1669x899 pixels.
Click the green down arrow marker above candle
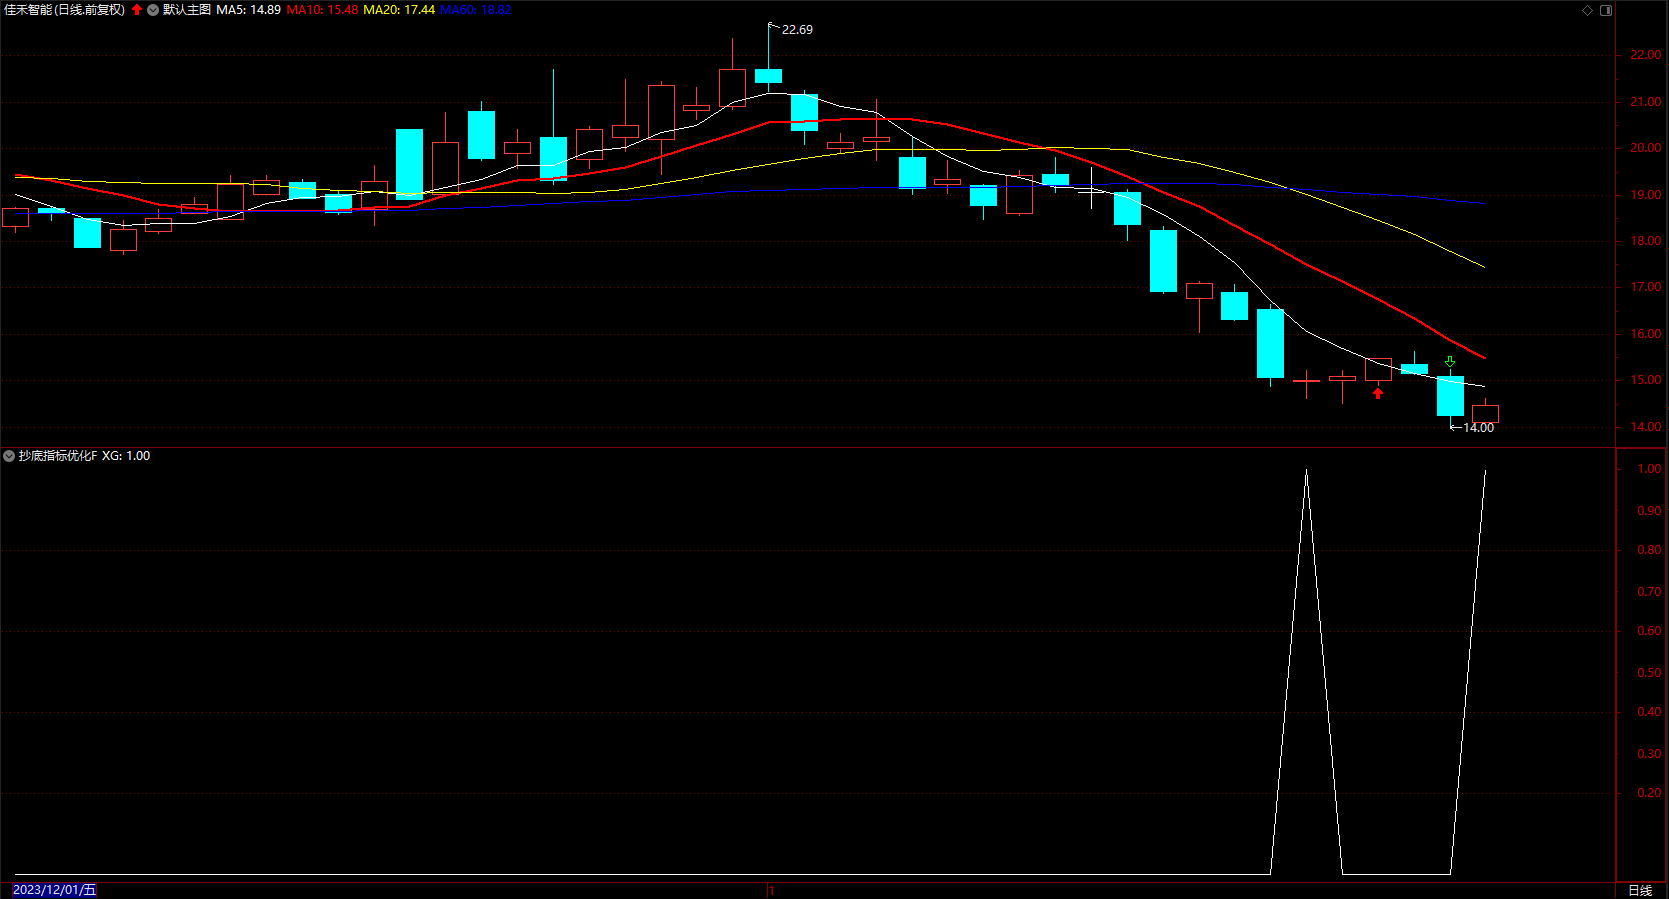click(1450, 362)
